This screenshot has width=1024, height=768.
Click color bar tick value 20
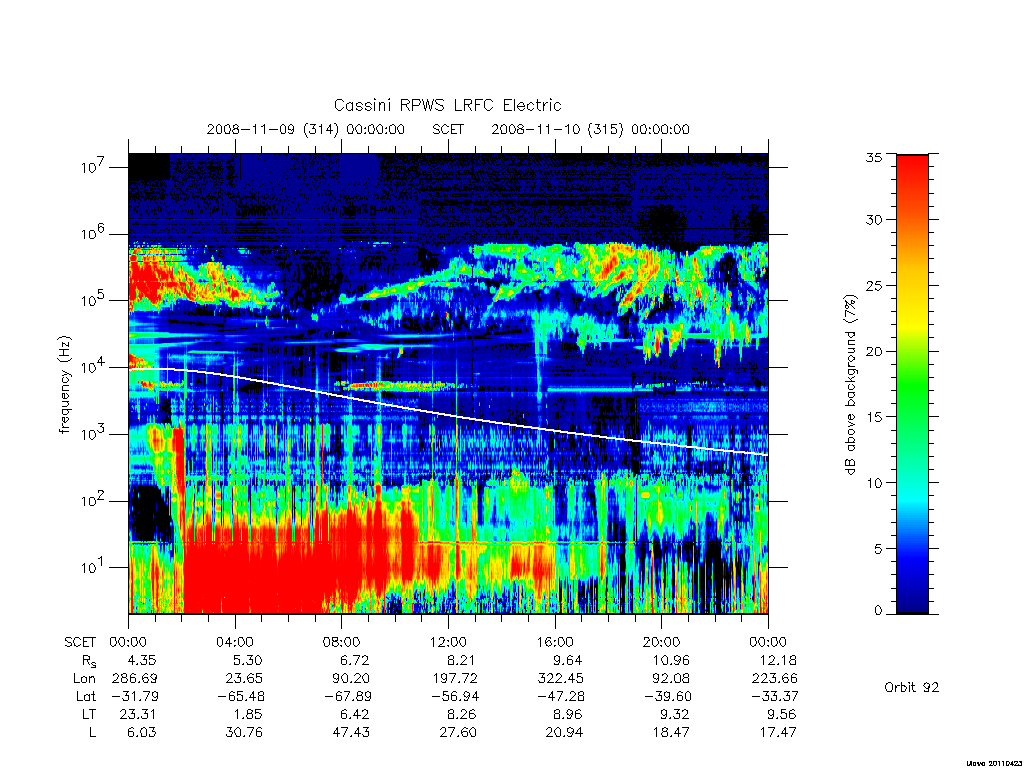pos(874,351)
